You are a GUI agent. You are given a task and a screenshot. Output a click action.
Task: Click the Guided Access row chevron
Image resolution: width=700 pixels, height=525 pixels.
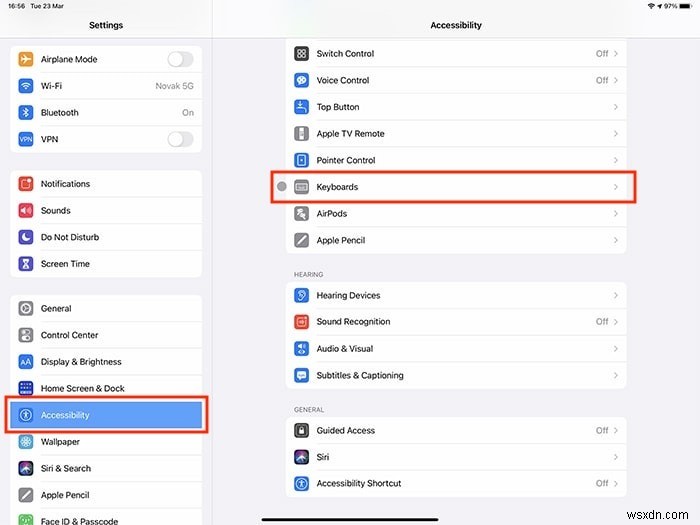click(x=616, y=430)
